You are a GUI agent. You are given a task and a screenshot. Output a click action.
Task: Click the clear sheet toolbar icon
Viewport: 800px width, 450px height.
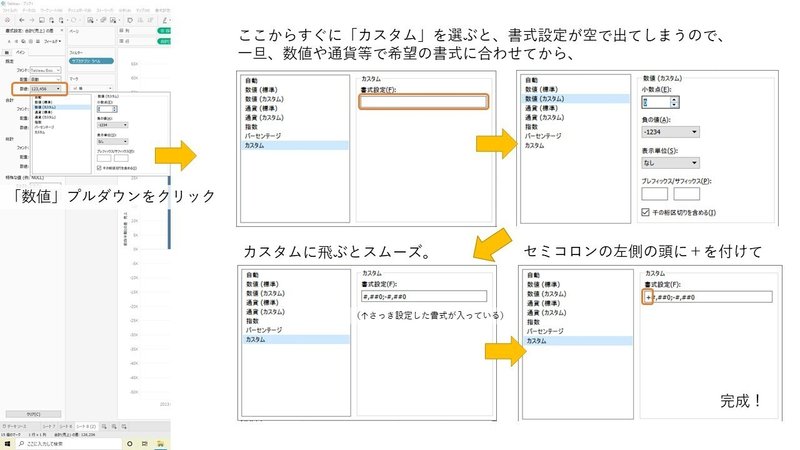click(x=113, y=20)
